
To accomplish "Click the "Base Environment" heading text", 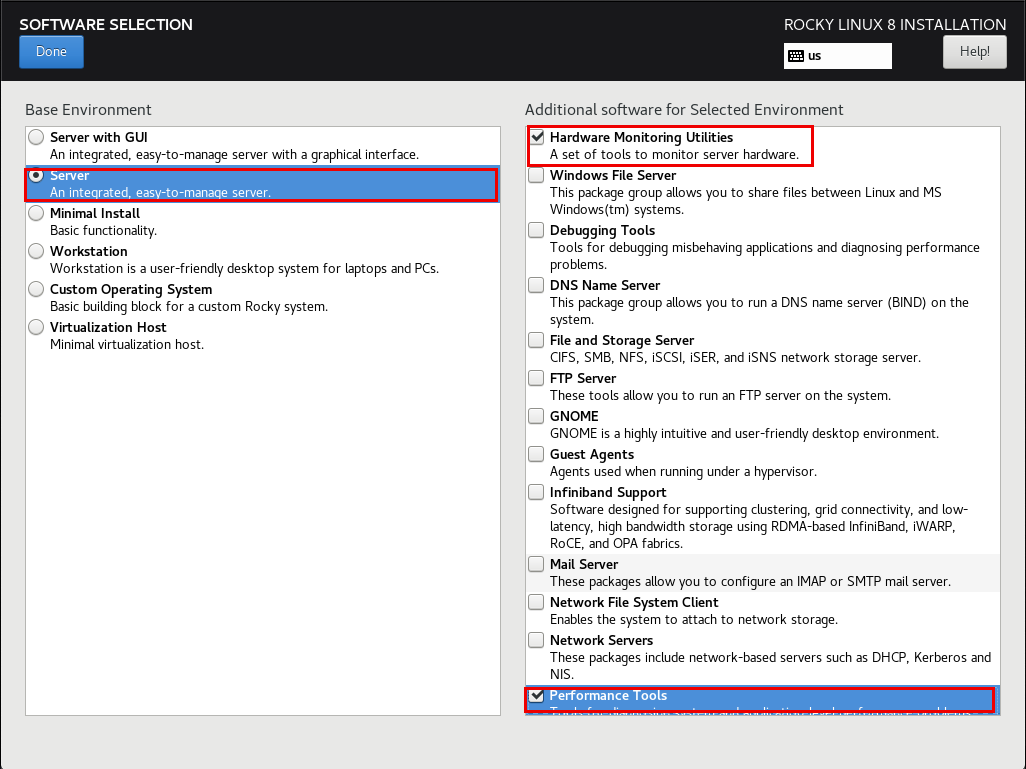I will (88, 109).
